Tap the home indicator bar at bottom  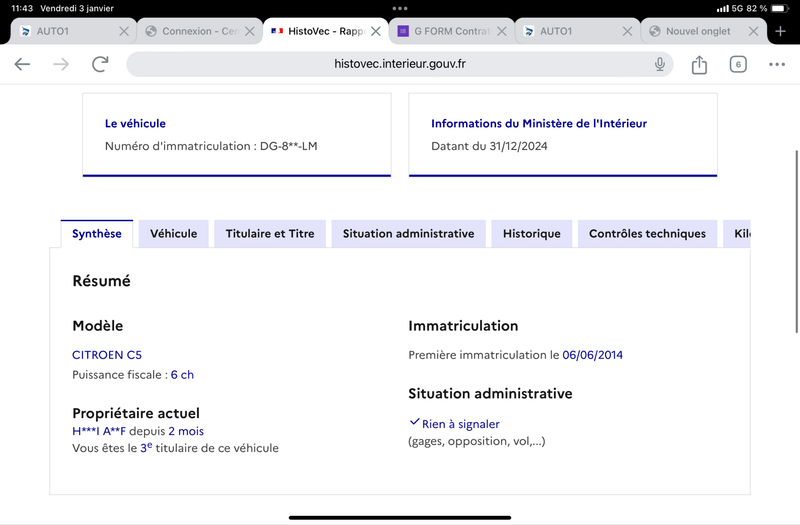click(399, 517)
